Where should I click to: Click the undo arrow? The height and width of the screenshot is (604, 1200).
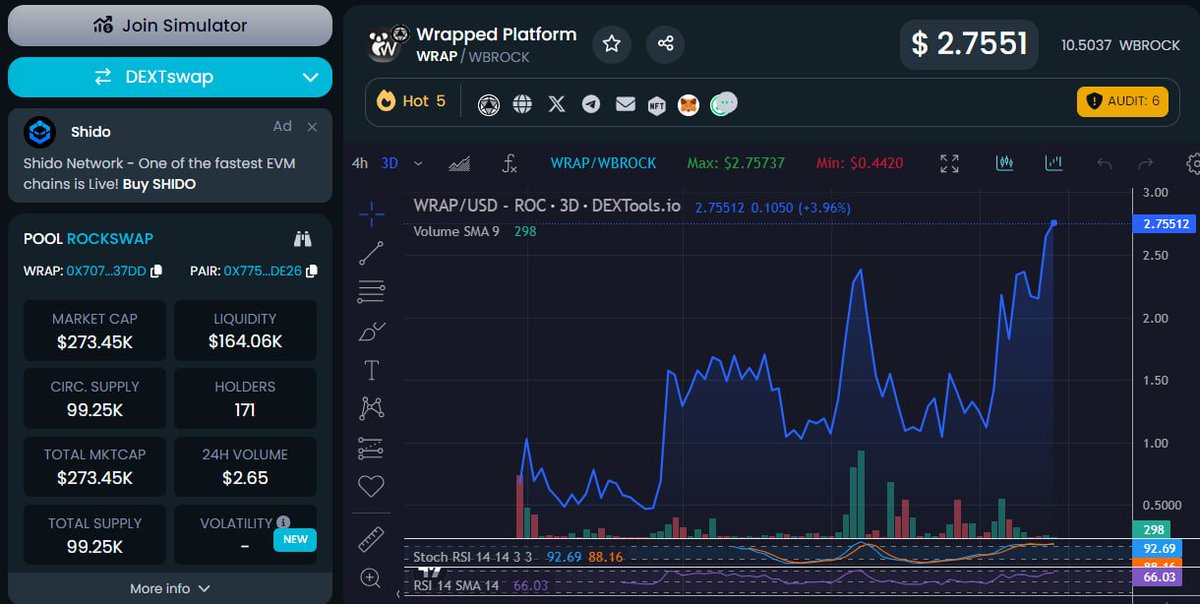(1104, 163)
